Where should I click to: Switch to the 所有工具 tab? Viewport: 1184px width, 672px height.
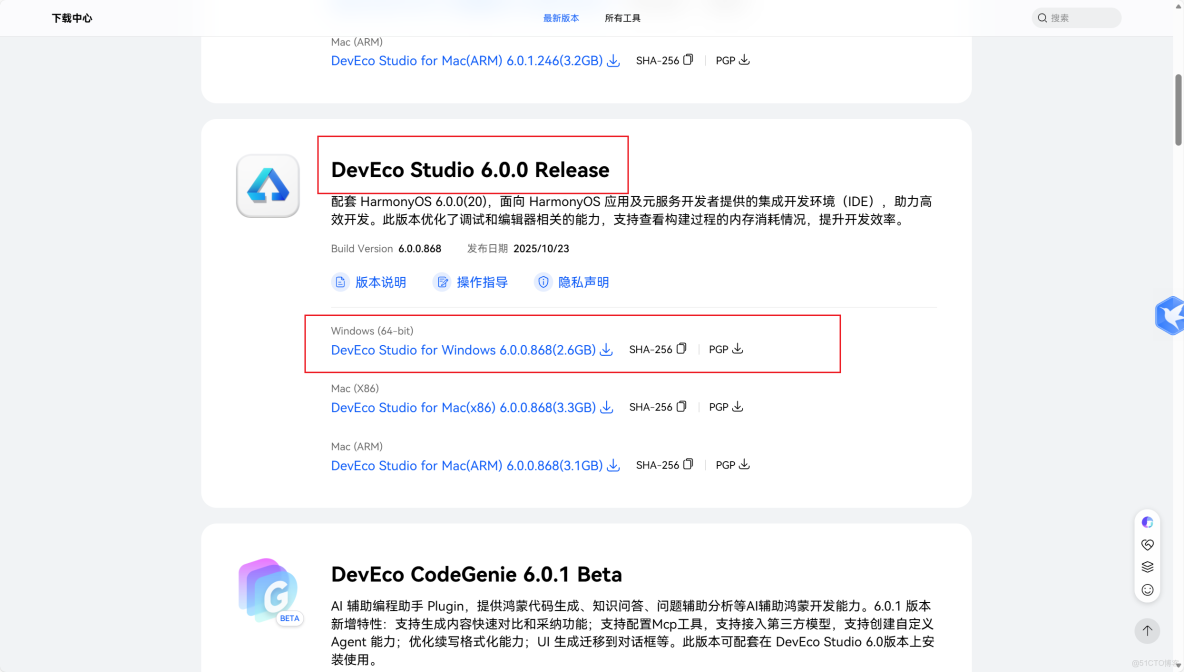point(623,17)
